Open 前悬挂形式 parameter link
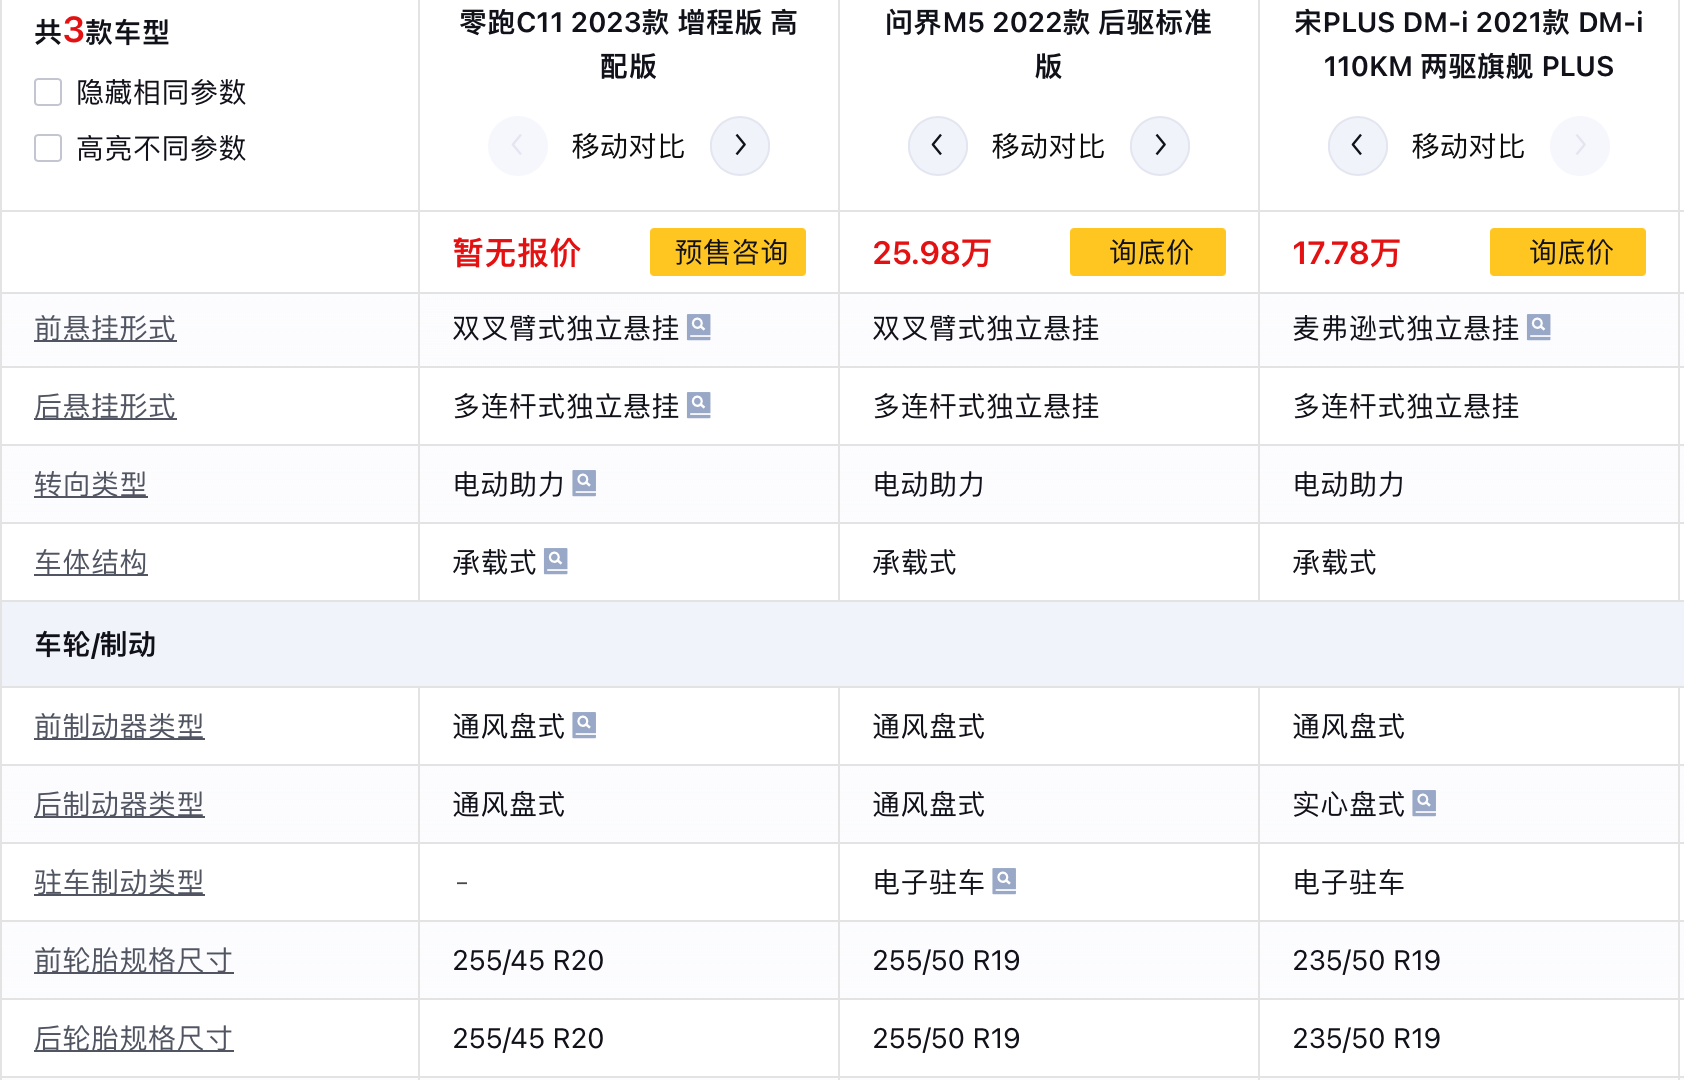Viewport: 1684px width, 1080px height. tap(105, 329)
